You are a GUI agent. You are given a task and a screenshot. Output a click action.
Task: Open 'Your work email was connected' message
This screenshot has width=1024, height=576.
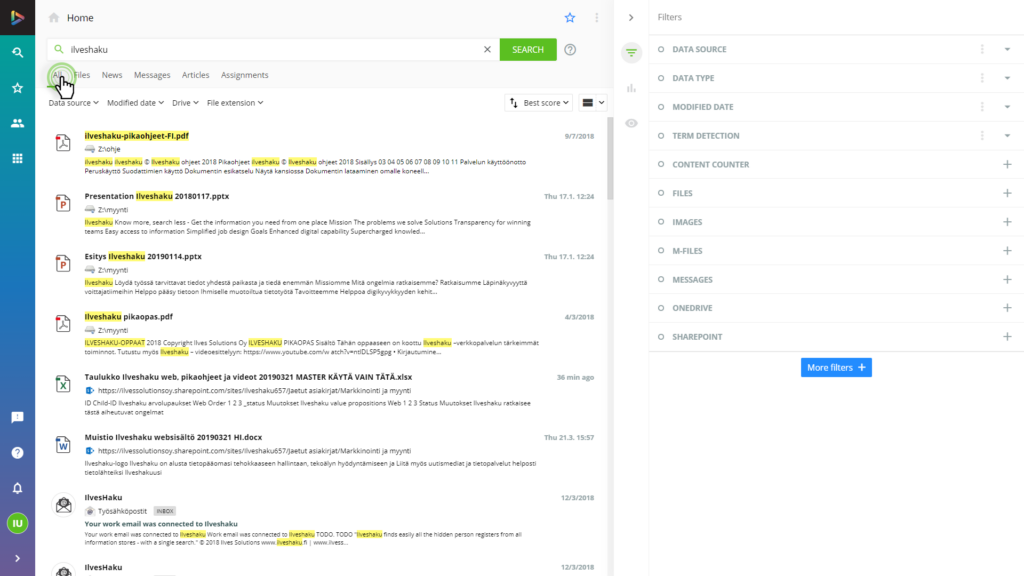(161, 524)
